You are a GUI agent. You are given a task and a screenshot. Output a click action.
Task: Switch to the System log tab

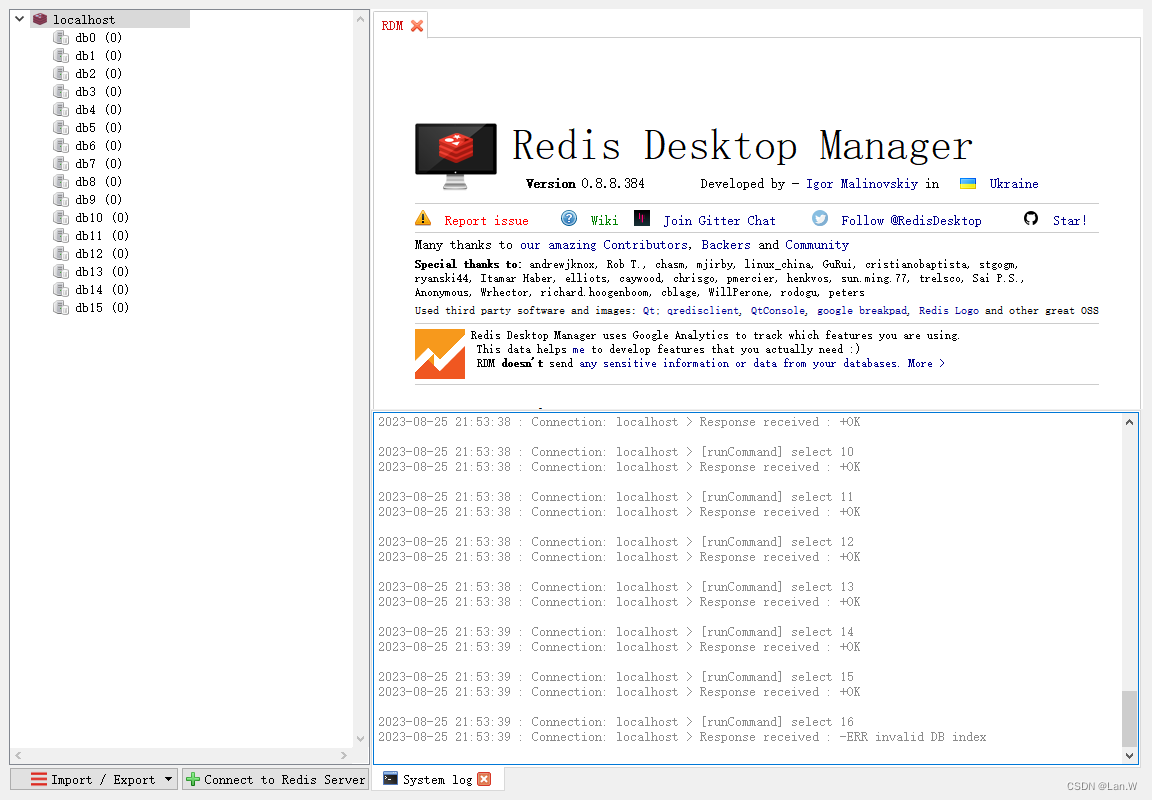tap(437, 779)
